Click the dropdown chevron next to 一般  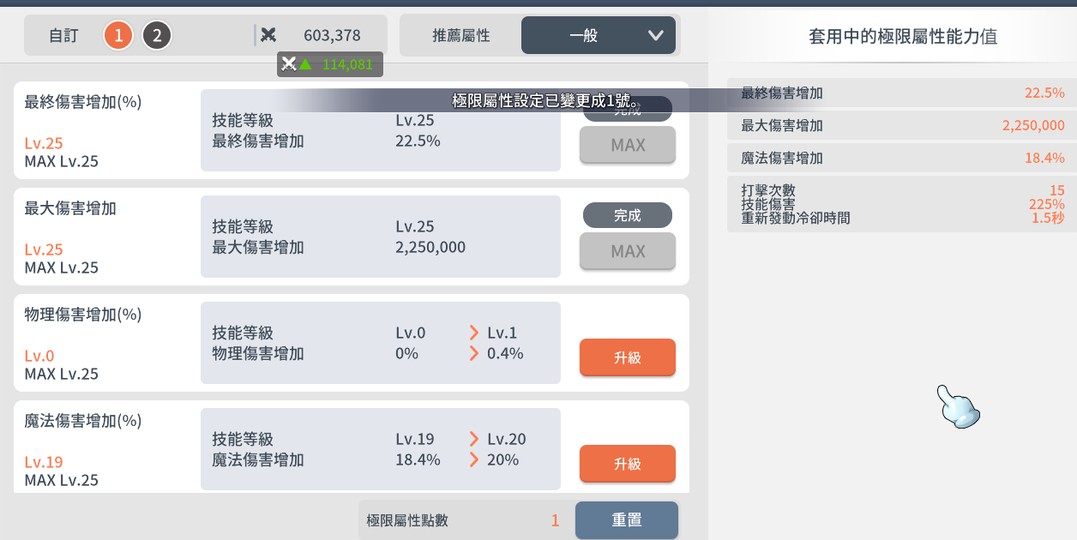click(x=655, y=35)
